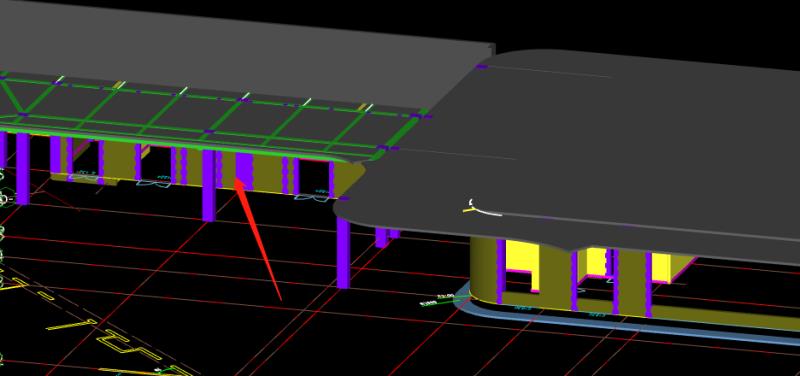Select the tall purple column at far left

pyautogui.click(x=22, y=168)
